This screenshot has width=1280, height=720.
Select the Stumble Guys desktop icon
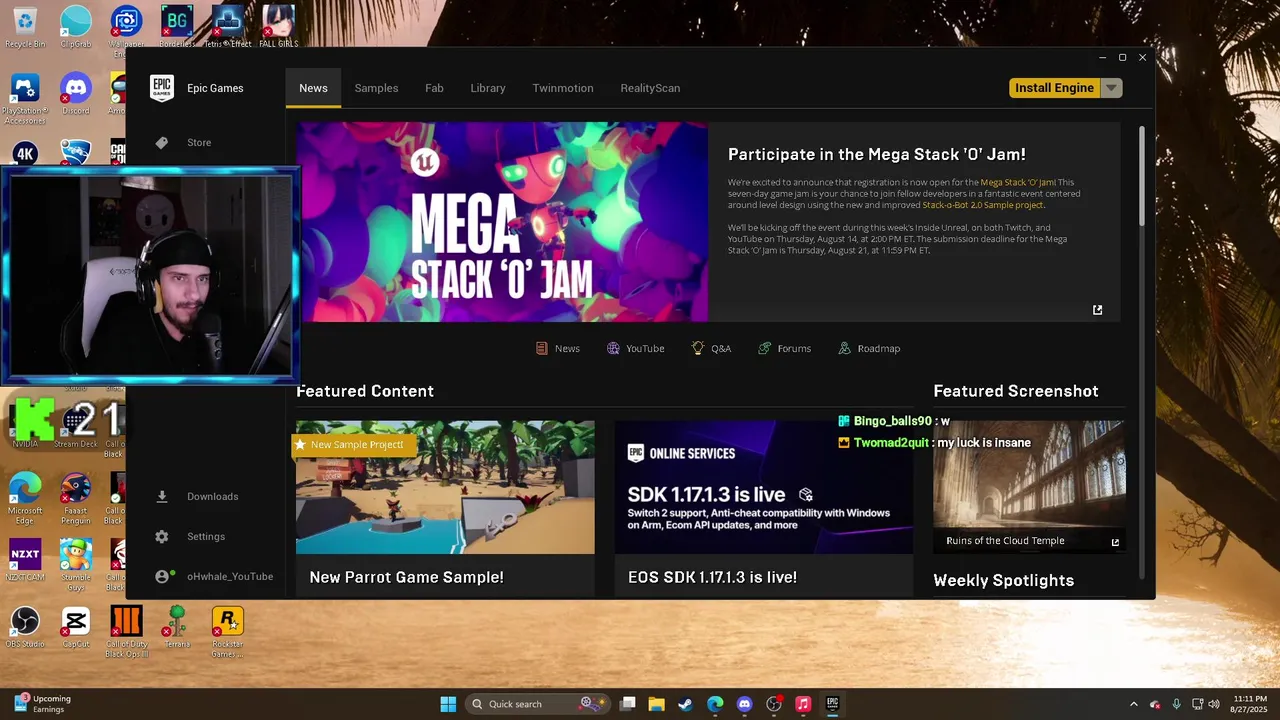click(x=76, y=564)
